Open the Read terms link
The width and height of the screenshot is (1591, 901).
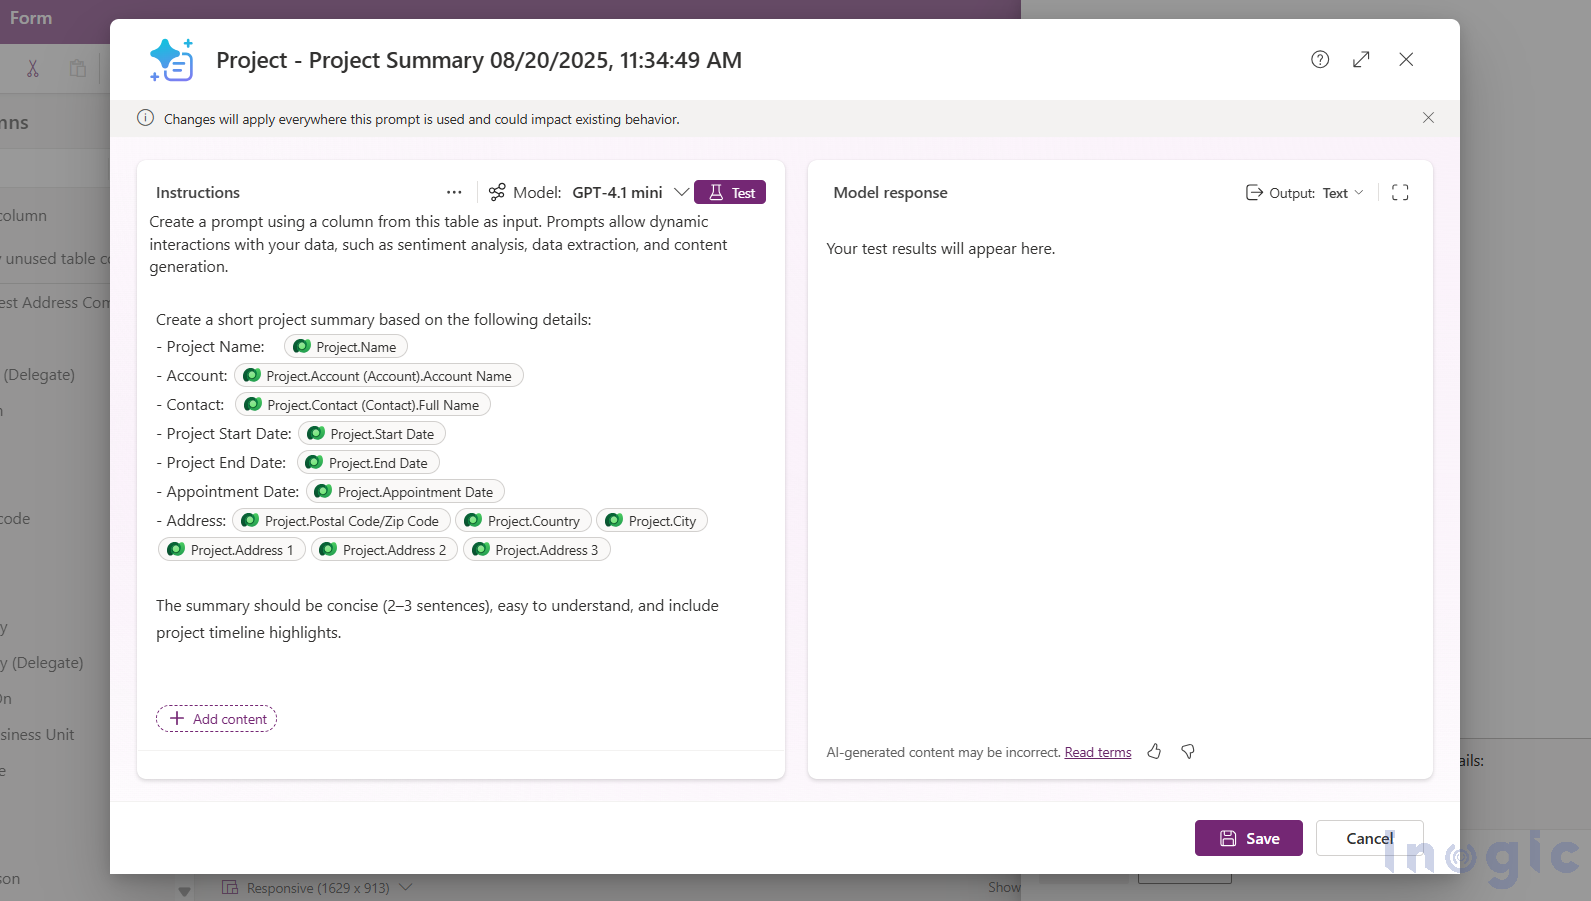(x=1098, y=752)
